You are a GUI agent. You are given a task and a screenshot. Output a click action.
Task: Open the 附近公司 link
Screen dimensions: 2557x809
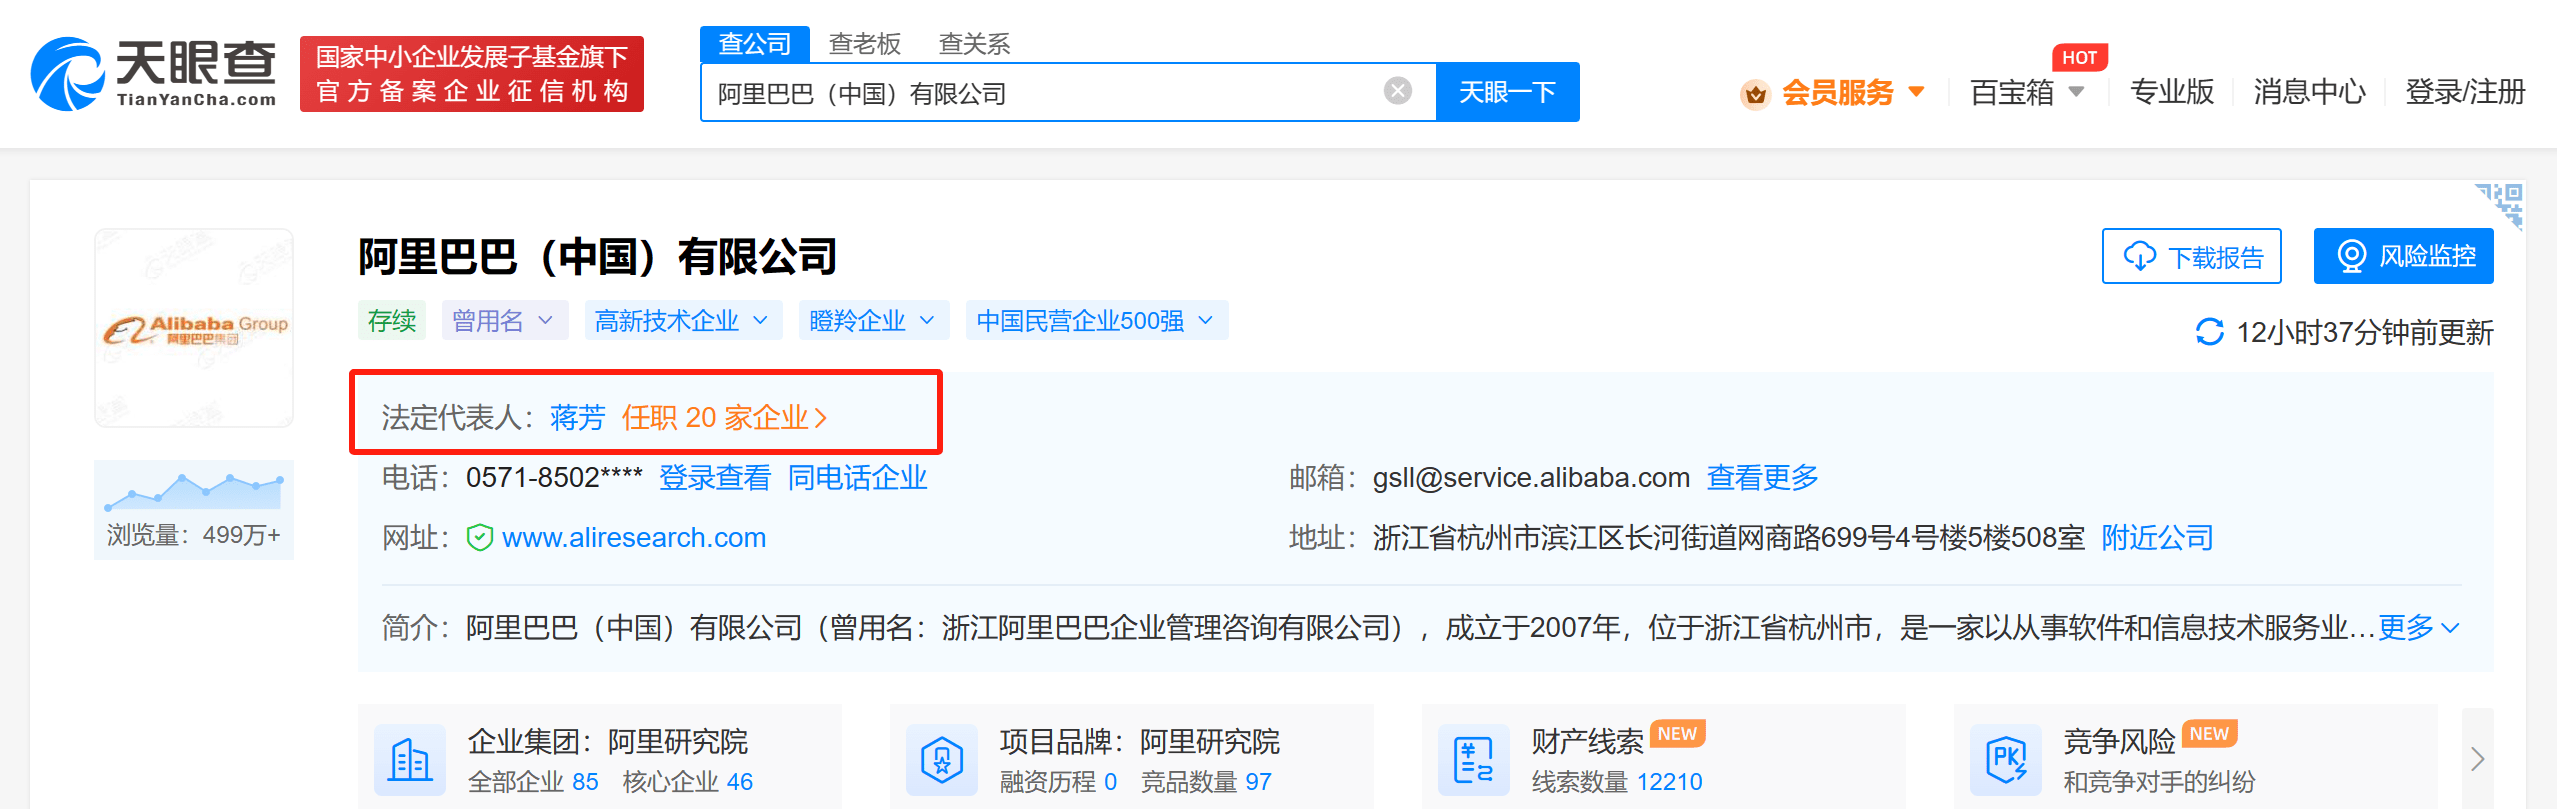pyautogui.click(x=2157, y=538)
